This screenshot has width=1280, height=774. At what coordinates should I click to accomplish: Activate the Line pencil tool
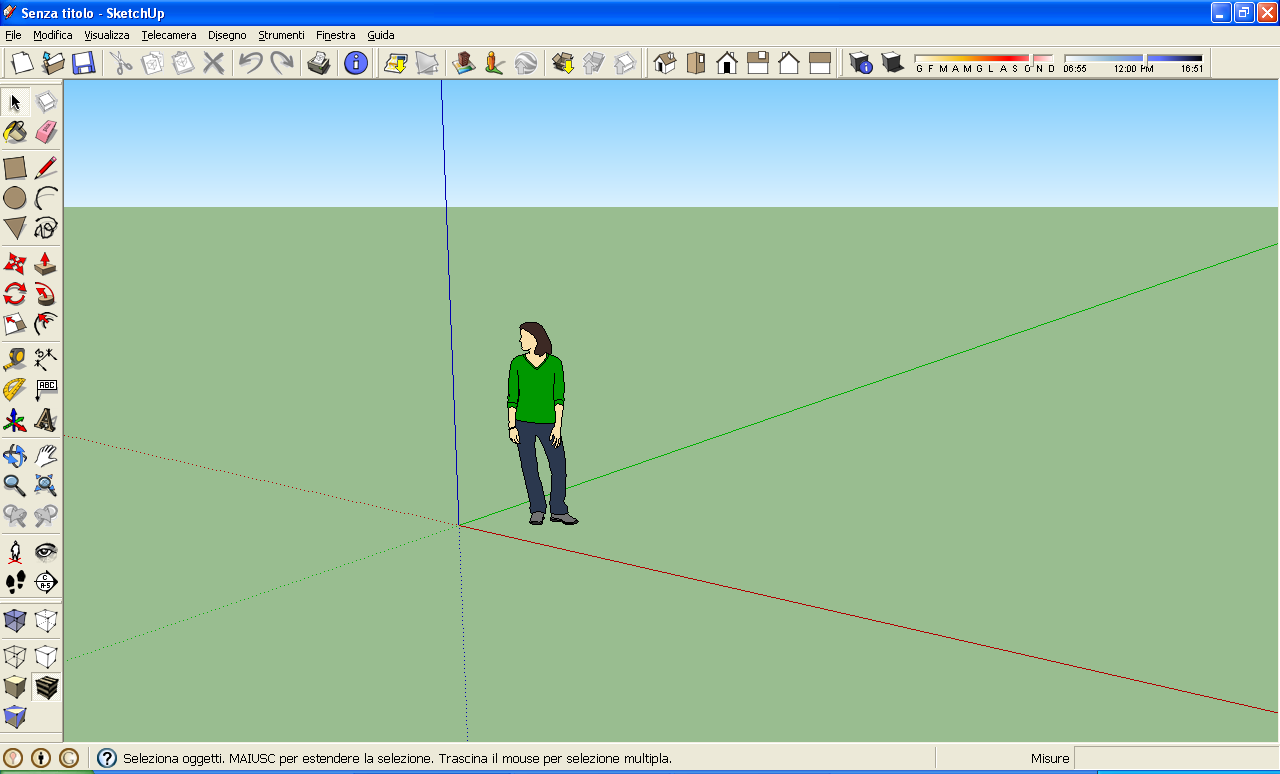[x=46, y=168]
